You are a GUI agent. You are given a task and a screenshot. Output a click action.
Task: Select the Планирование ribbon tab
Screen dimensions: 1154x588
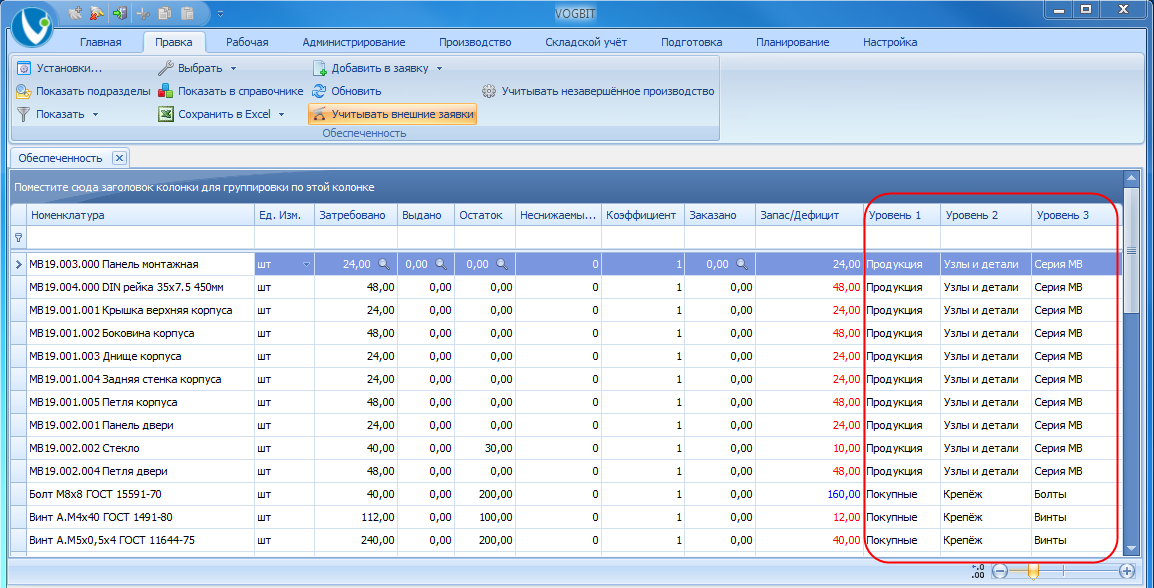click(793, 42)
